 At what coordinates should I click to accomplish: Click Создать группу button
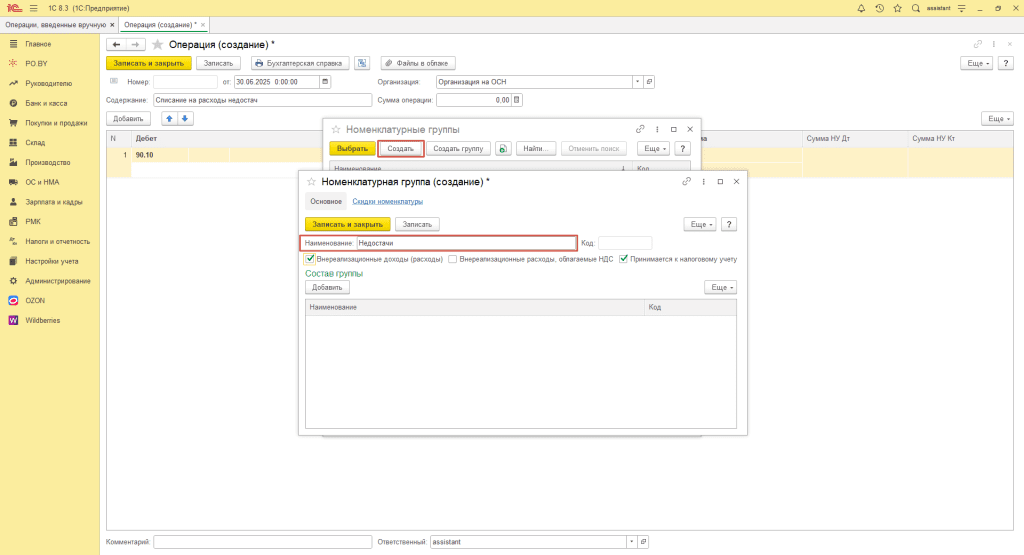point(458,148)
